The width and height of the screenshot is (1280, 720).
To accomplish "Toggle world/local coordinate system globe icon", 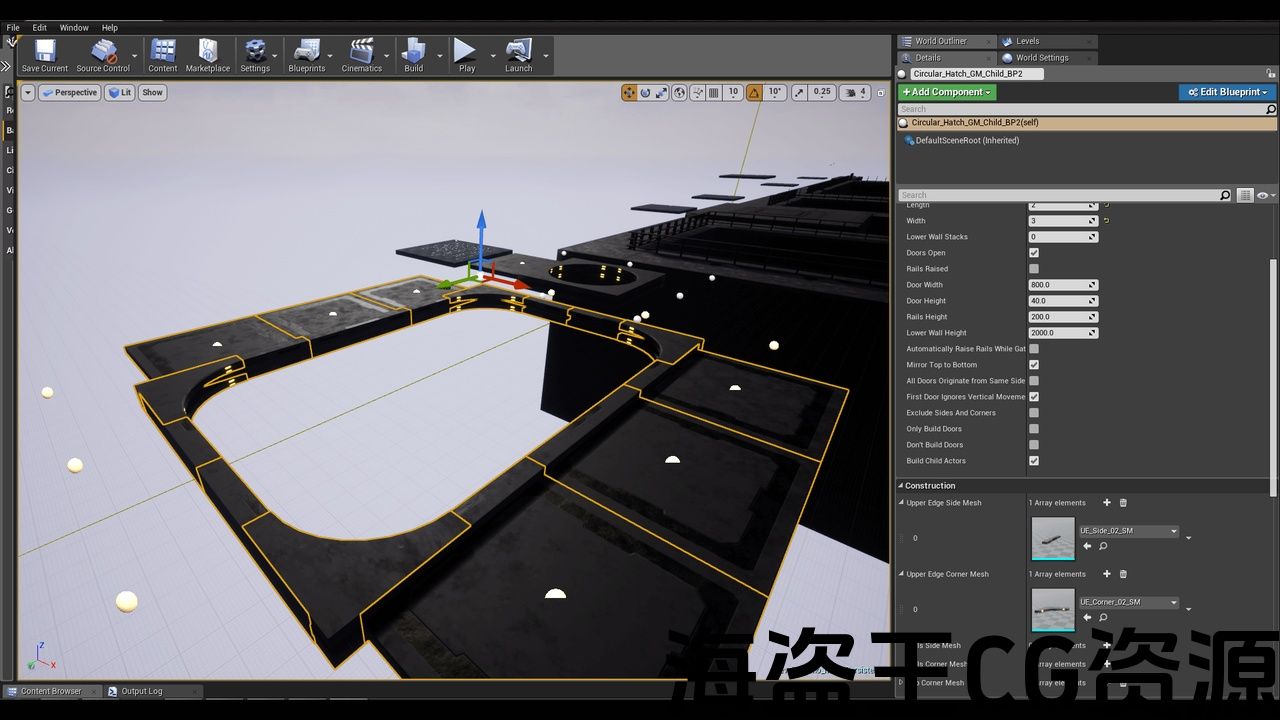I will (680, 92).
